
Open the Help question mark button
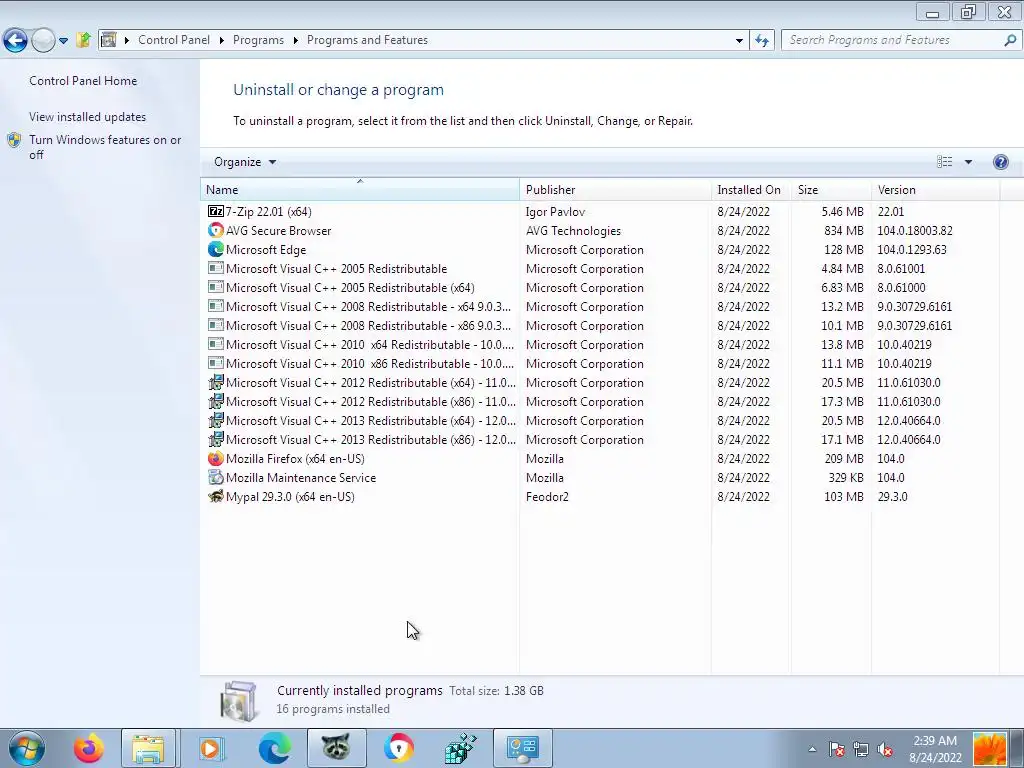[x=1000, y=162]
